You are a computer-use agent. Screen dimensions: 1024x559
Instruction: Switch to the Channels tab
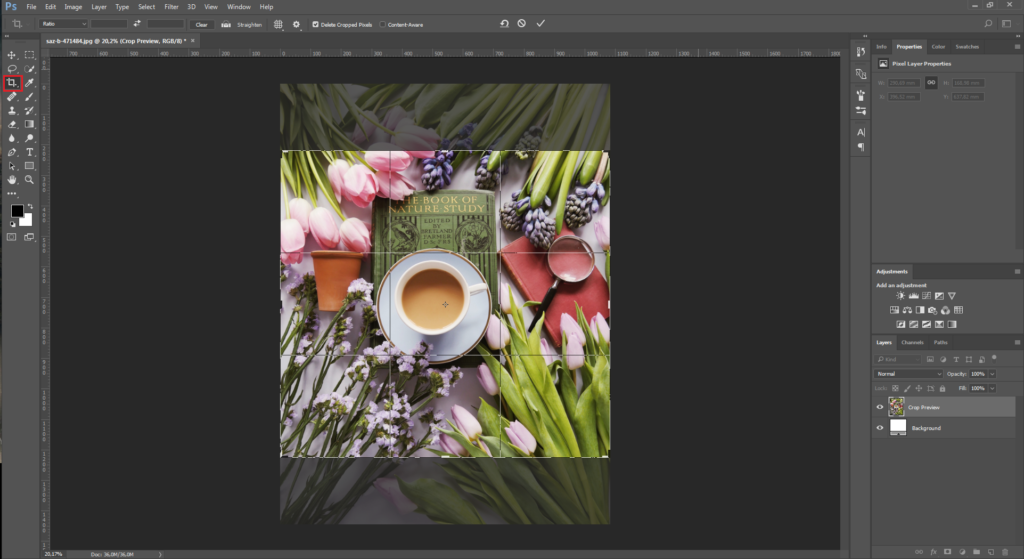pos(912,342)
